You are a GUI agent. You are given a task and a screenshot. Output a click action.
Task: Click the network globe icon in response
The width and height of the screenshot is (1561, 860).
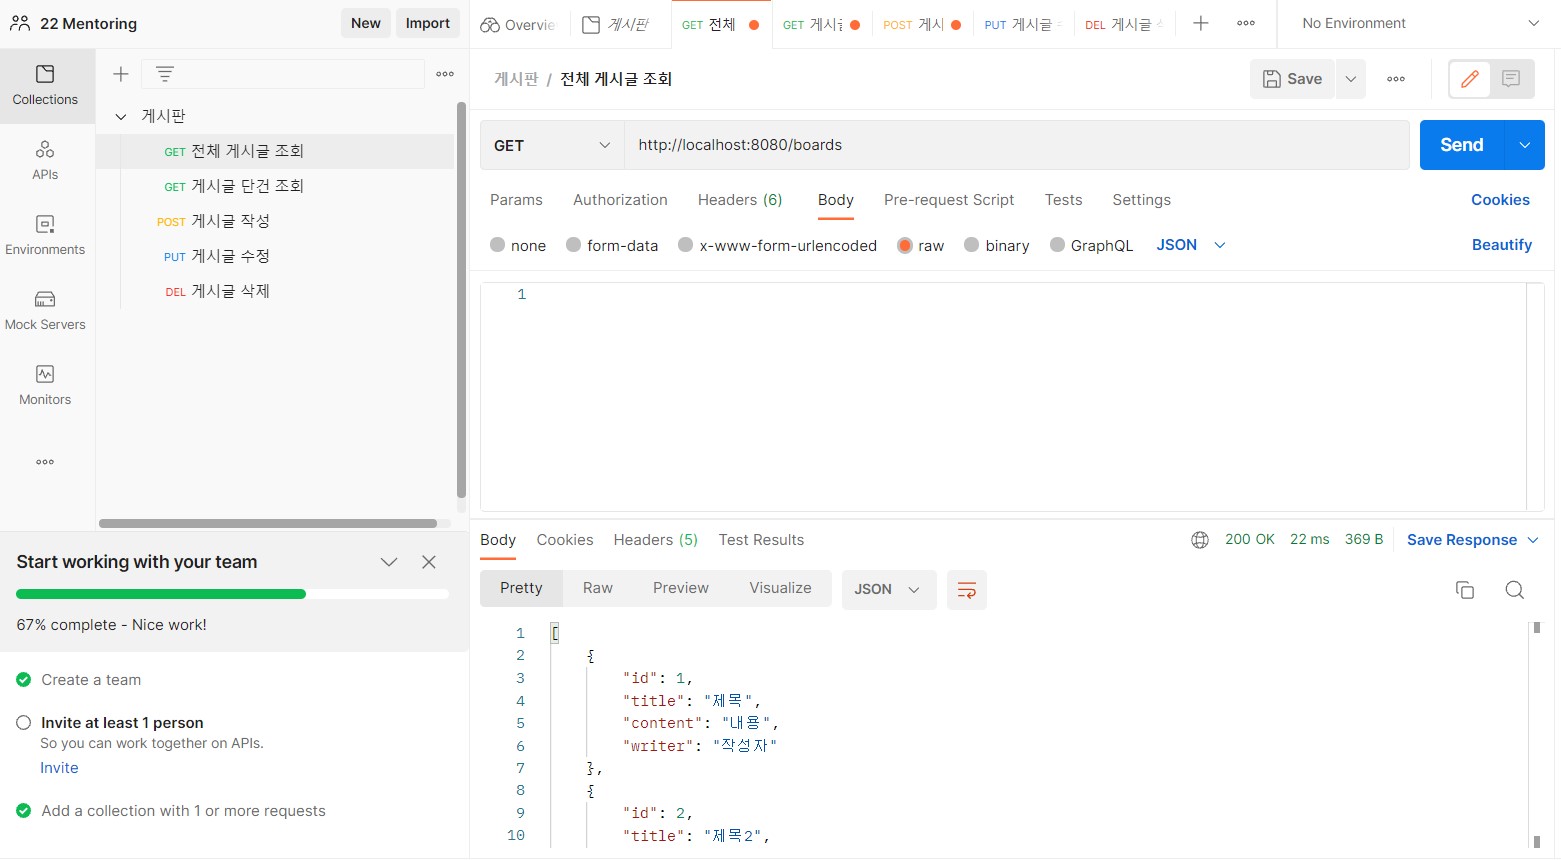pos(1200,540)
